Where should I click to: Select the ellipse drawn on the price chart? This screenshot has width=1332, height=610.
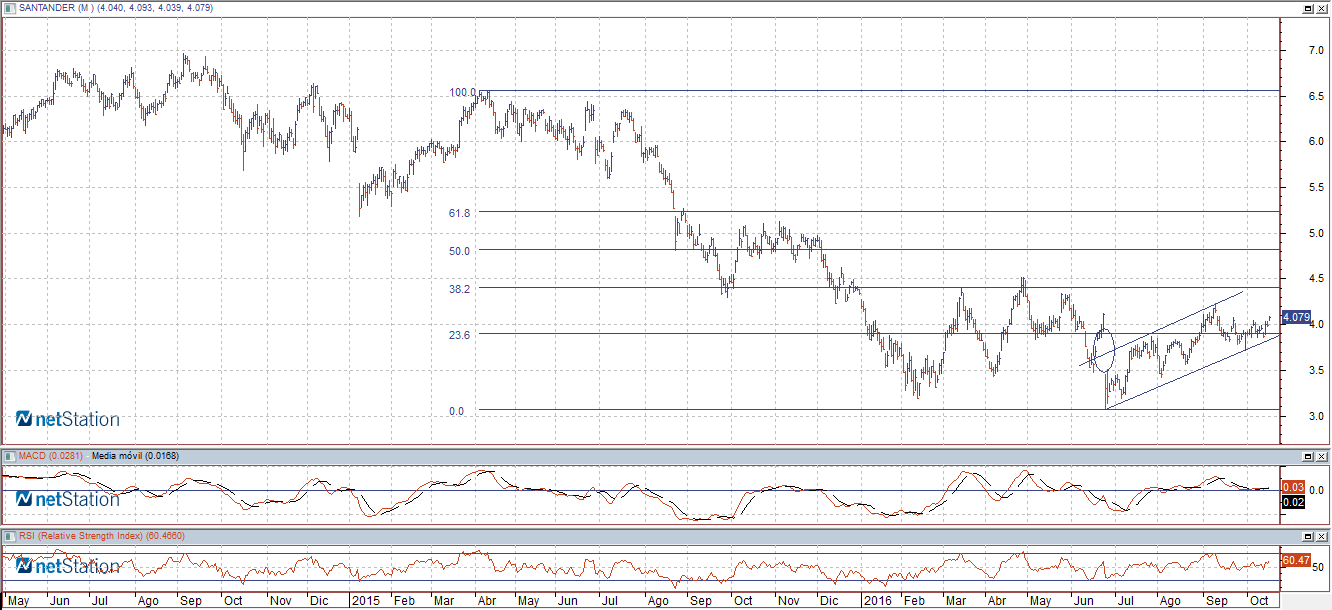[x=1103, y=349]
